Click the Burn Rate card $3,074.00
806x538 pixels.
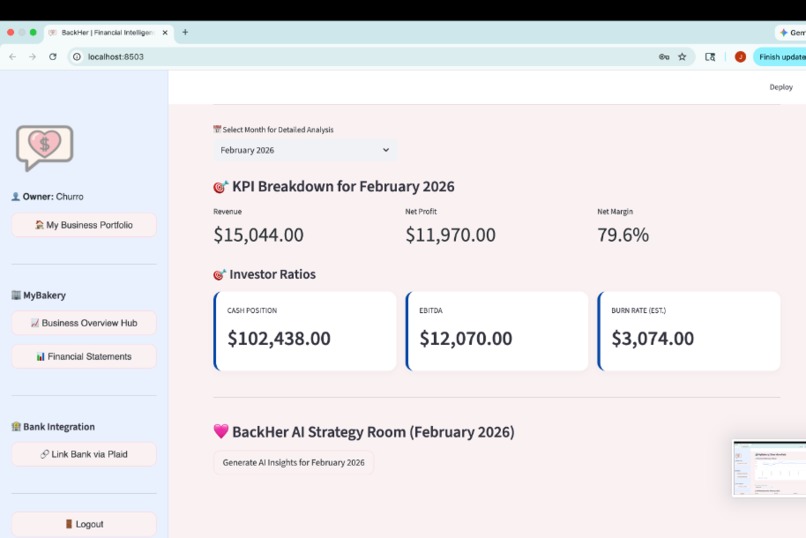point(689,331)
